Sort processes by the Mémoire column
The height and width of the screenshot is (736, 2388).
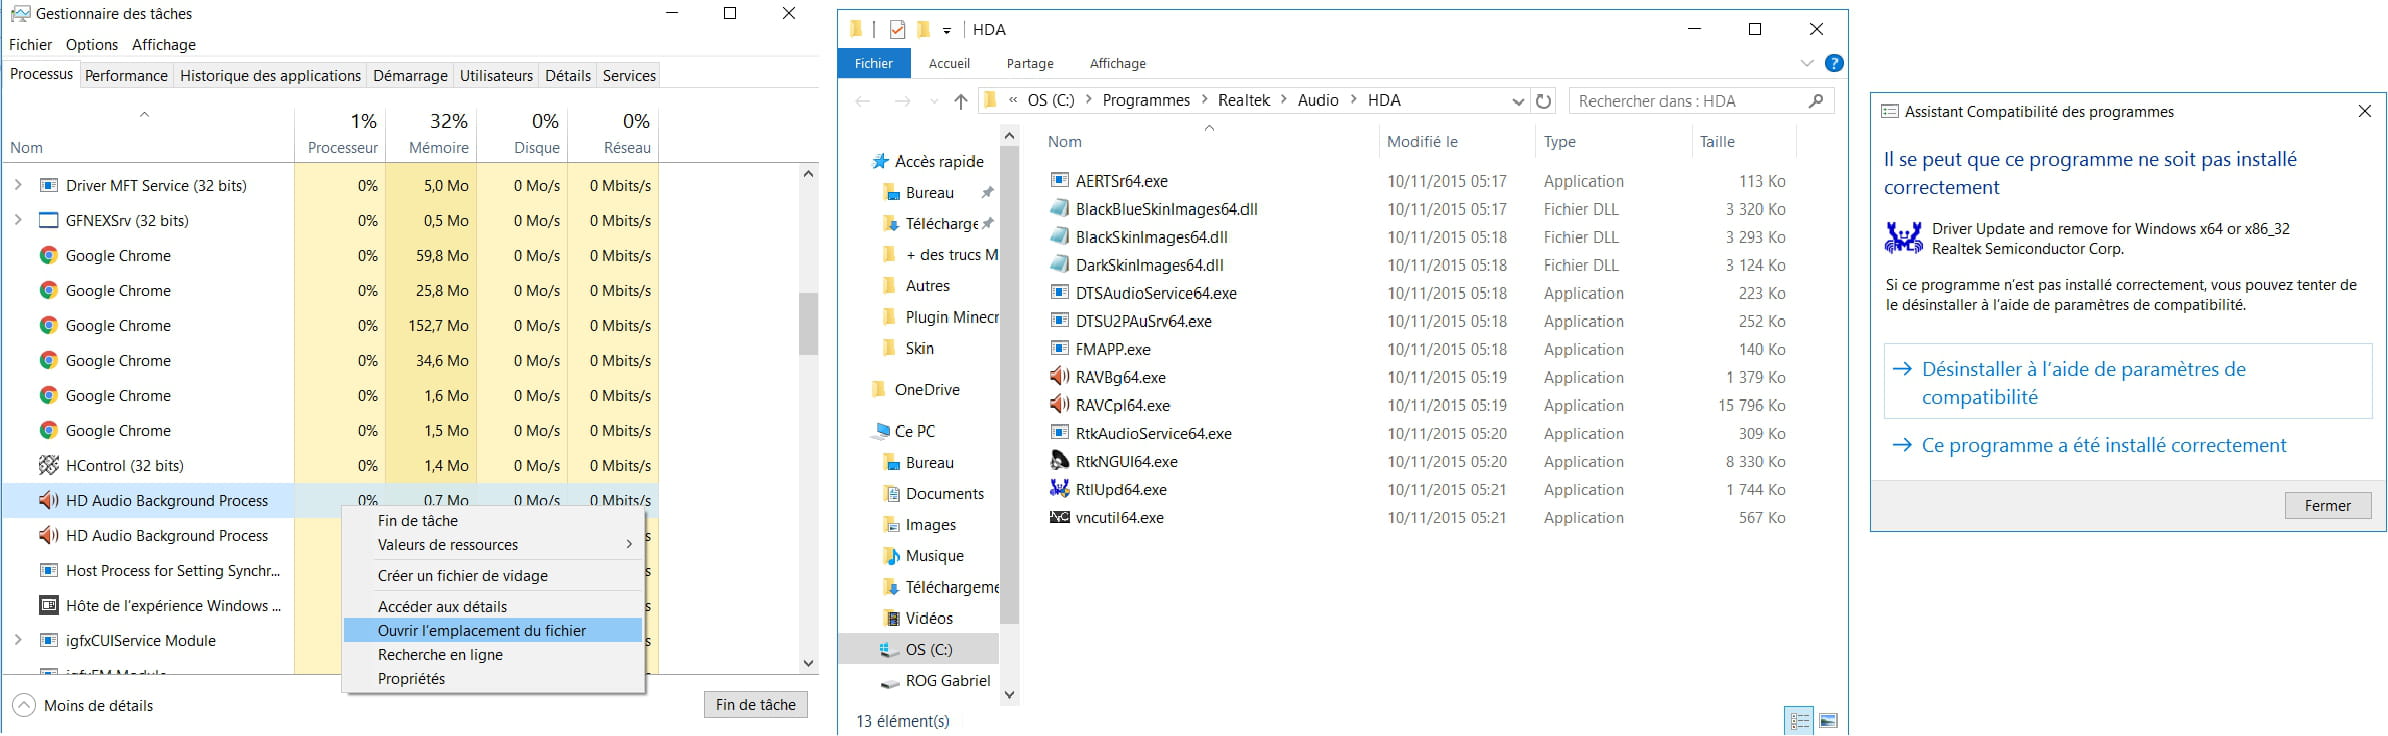(431, 133)
